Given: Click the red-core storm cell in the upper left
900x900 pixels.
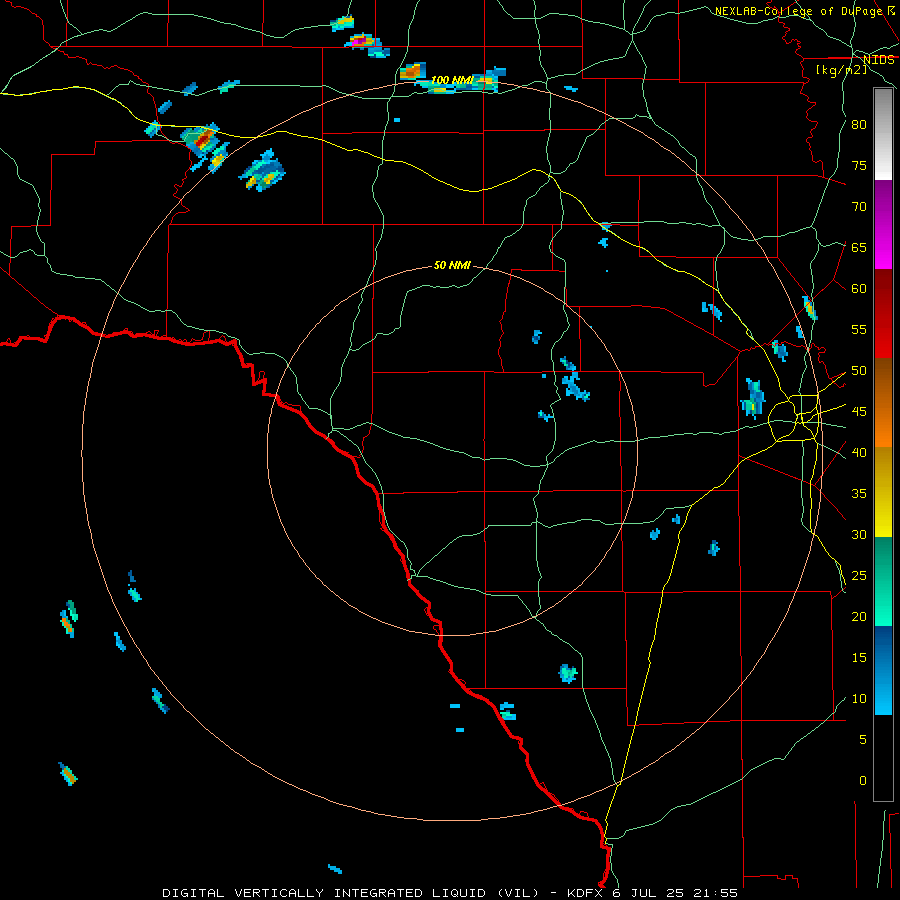Looking at the screenshot, I should click(203, 139).
